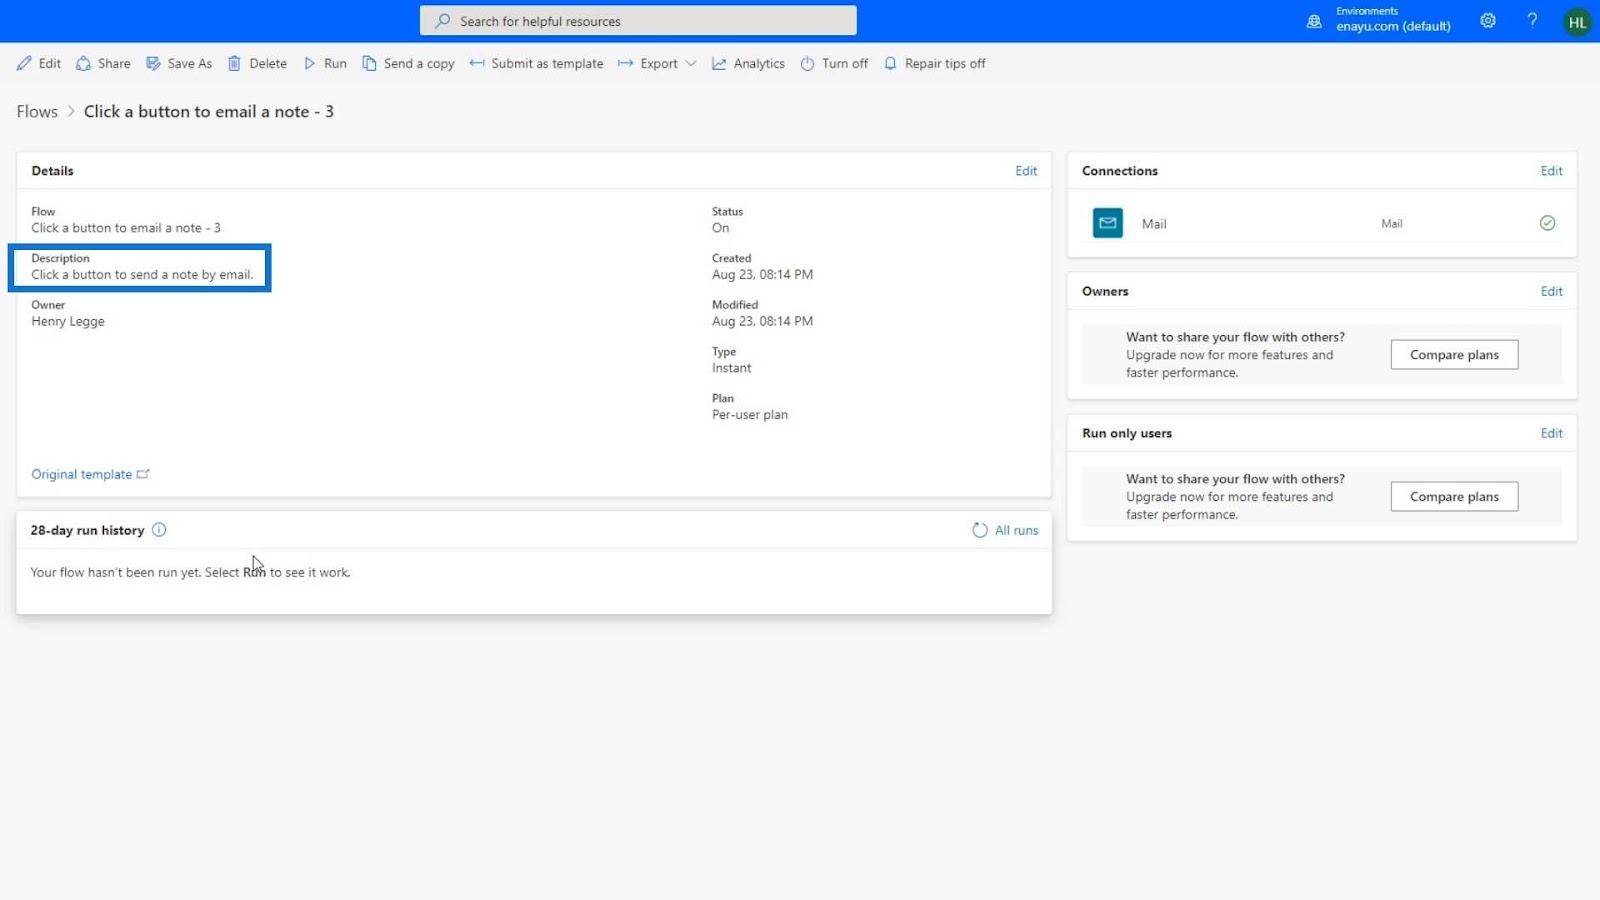
Task: Click the Save As icon
Action: pos(153,63)
